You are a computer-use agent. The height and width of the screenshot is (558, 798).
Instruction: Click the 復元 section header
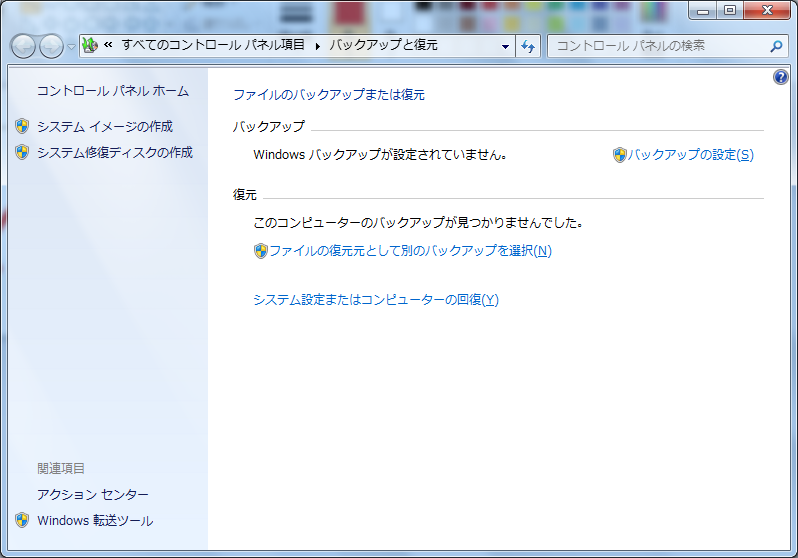click(x=245, y=194)
